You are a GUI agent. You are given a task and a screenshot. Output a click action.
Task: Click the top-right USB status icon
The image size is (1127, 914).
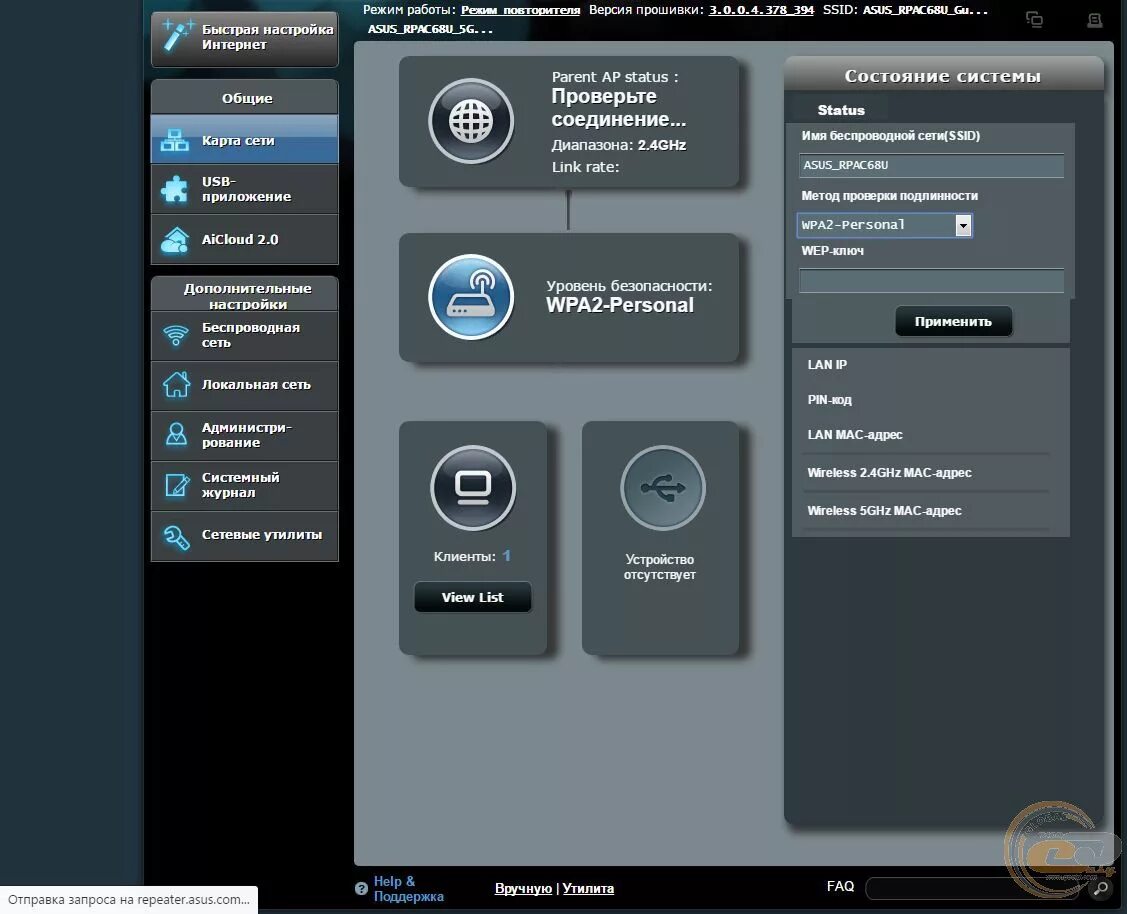1095,20
